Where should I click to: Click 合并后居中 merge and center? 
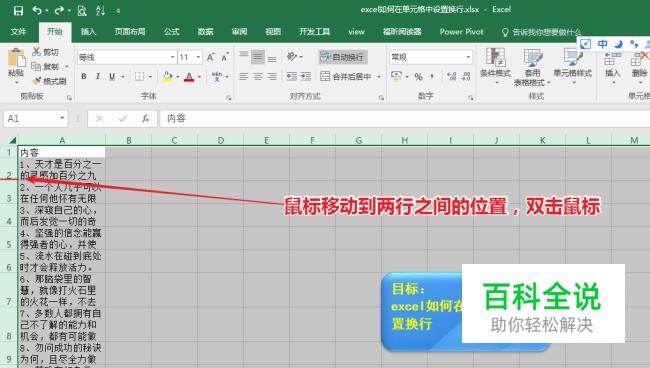click(346, 77)
